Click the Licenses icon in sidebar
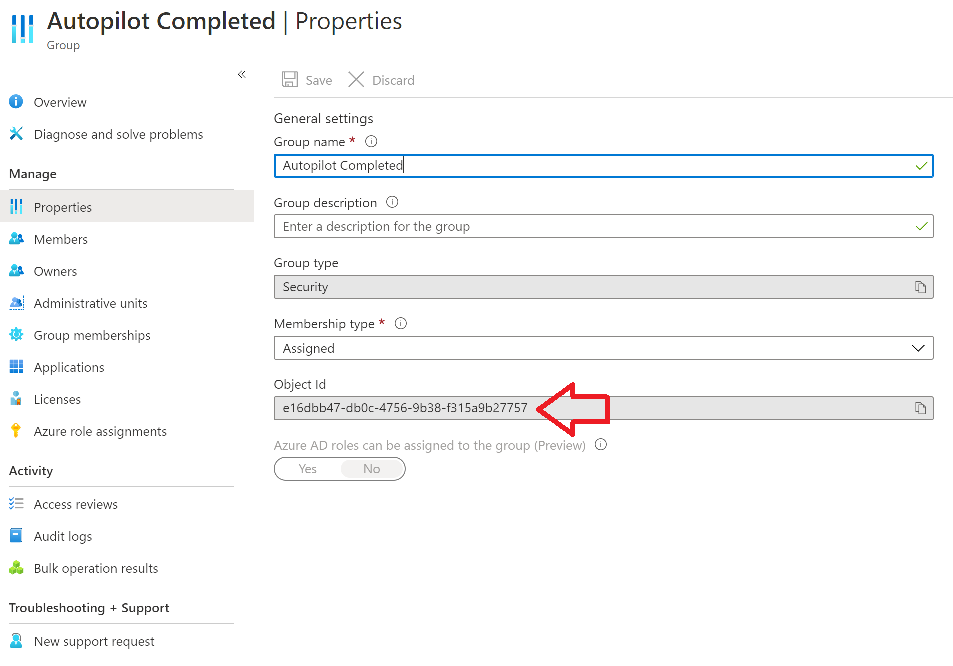The image size is (953, 666). [x=16, y=399]
